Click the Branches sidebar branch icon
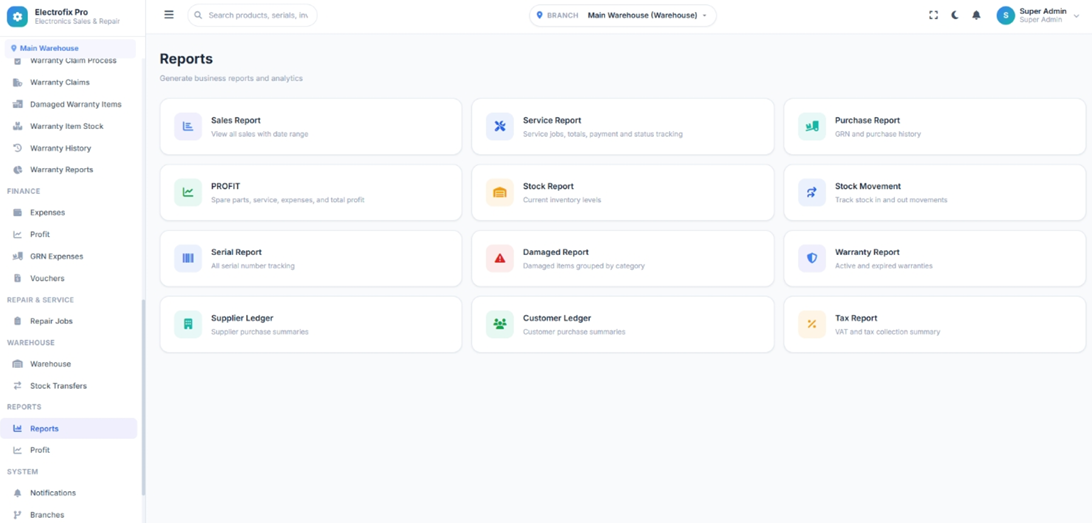 [17, 515]
